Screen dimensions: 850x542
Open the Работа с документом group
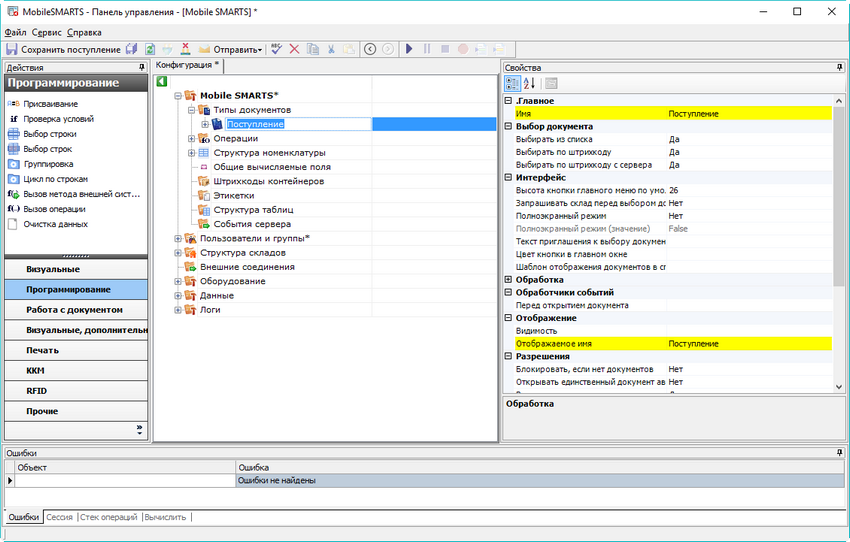tap(76, 310)
